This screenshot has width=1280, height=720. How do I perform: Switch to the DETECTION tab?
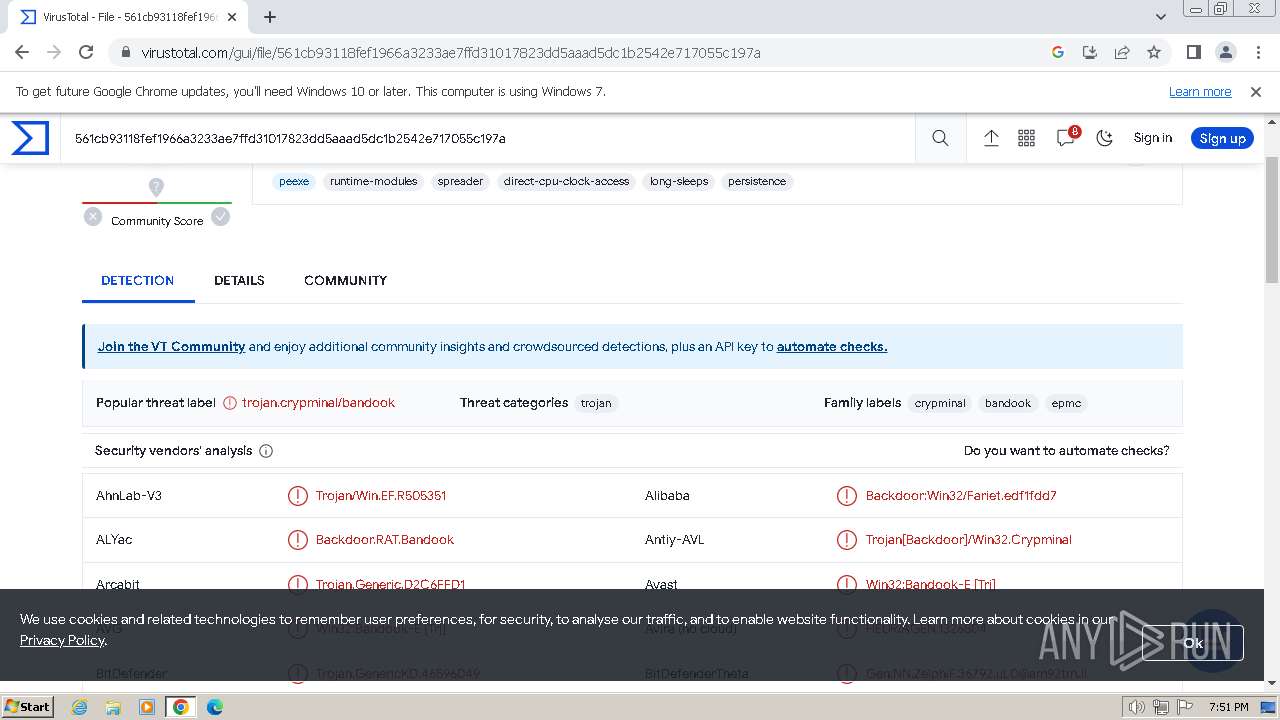click(x=138, y=280)
